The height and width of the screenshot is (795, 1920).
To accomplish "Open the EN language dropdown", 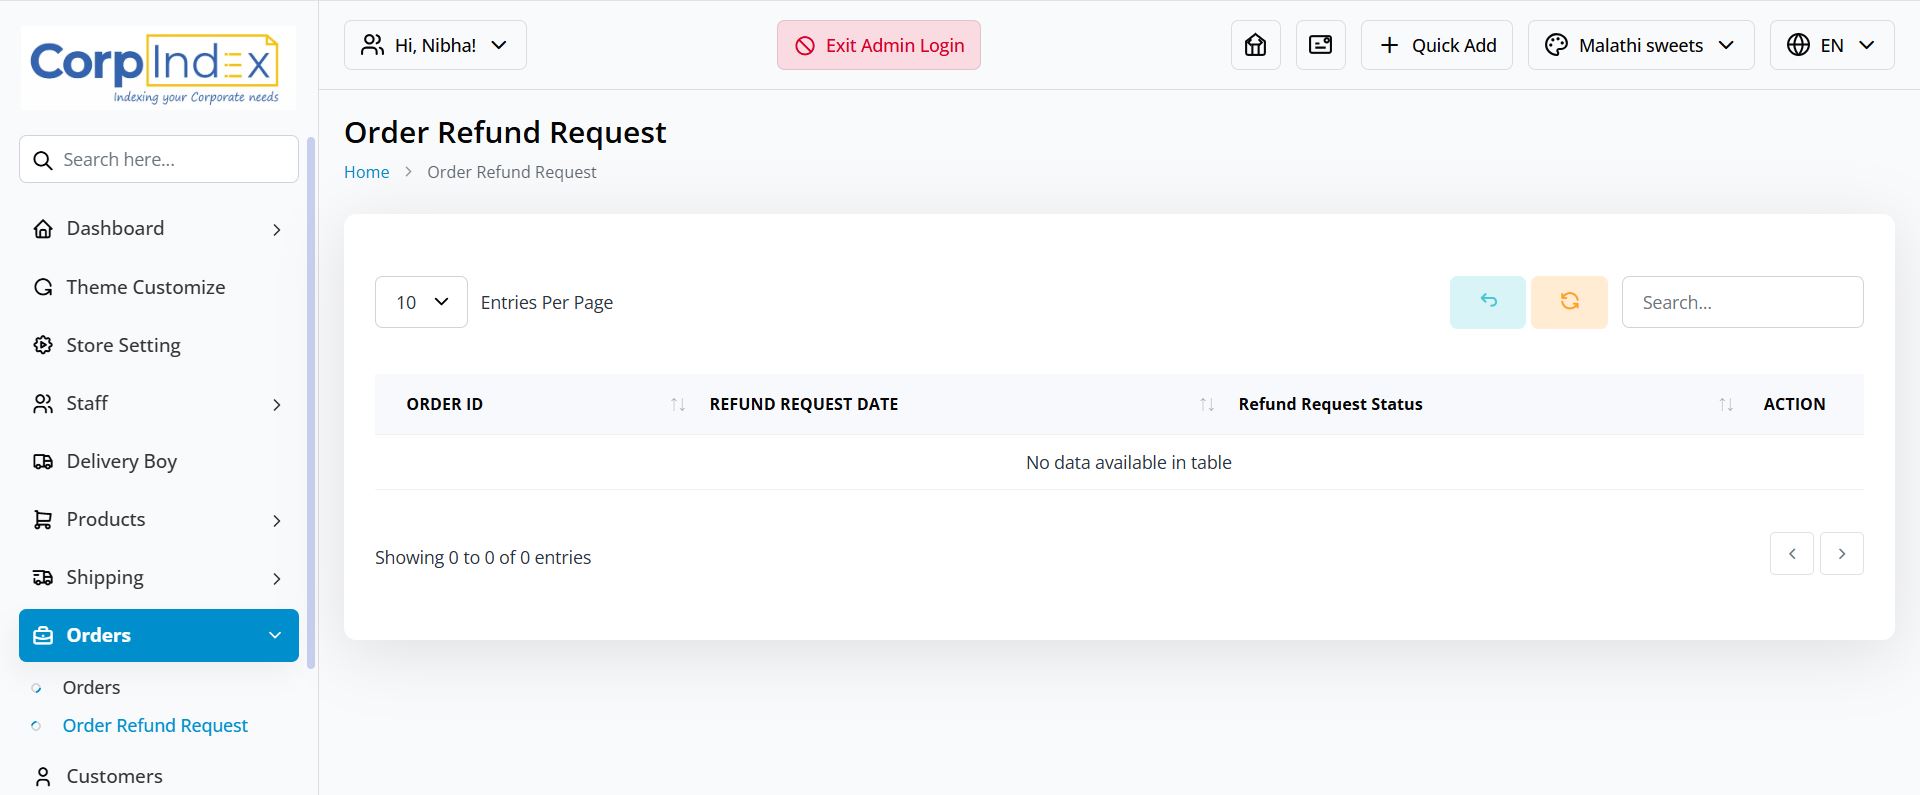I will [x=1831, y=45].
